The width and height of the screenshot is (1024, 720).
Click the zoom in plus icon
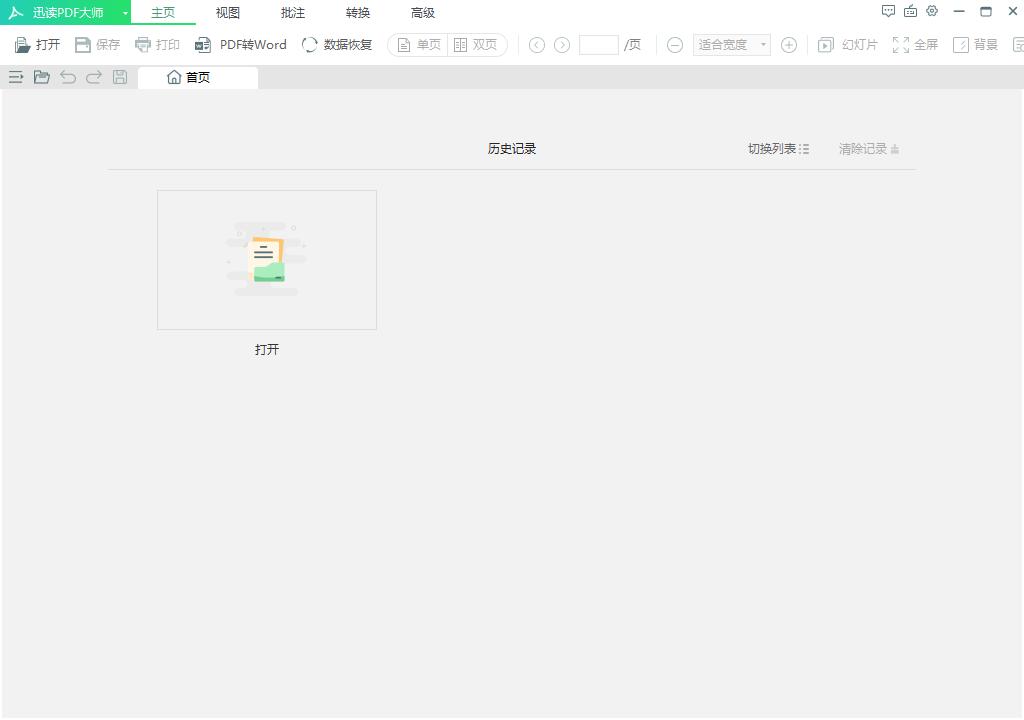tap(789, 45)
